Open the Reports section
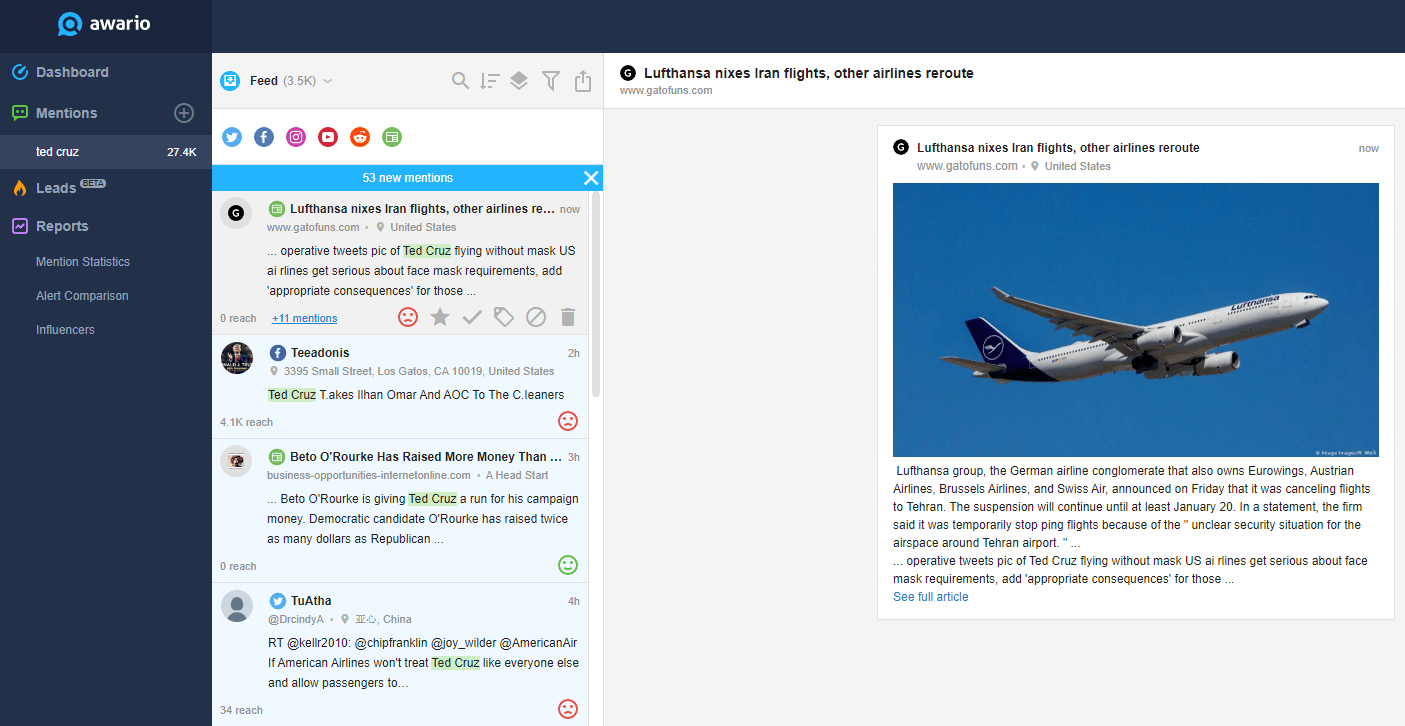 (x=62, y=226)
